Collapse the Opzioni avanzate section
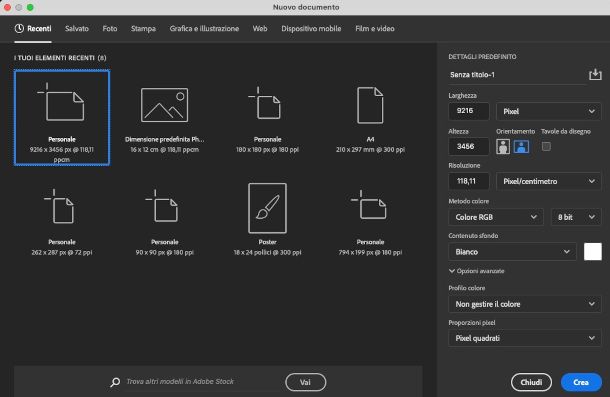Image resolution: width=610 pixels, height=397 pixels. pos(477,271)
